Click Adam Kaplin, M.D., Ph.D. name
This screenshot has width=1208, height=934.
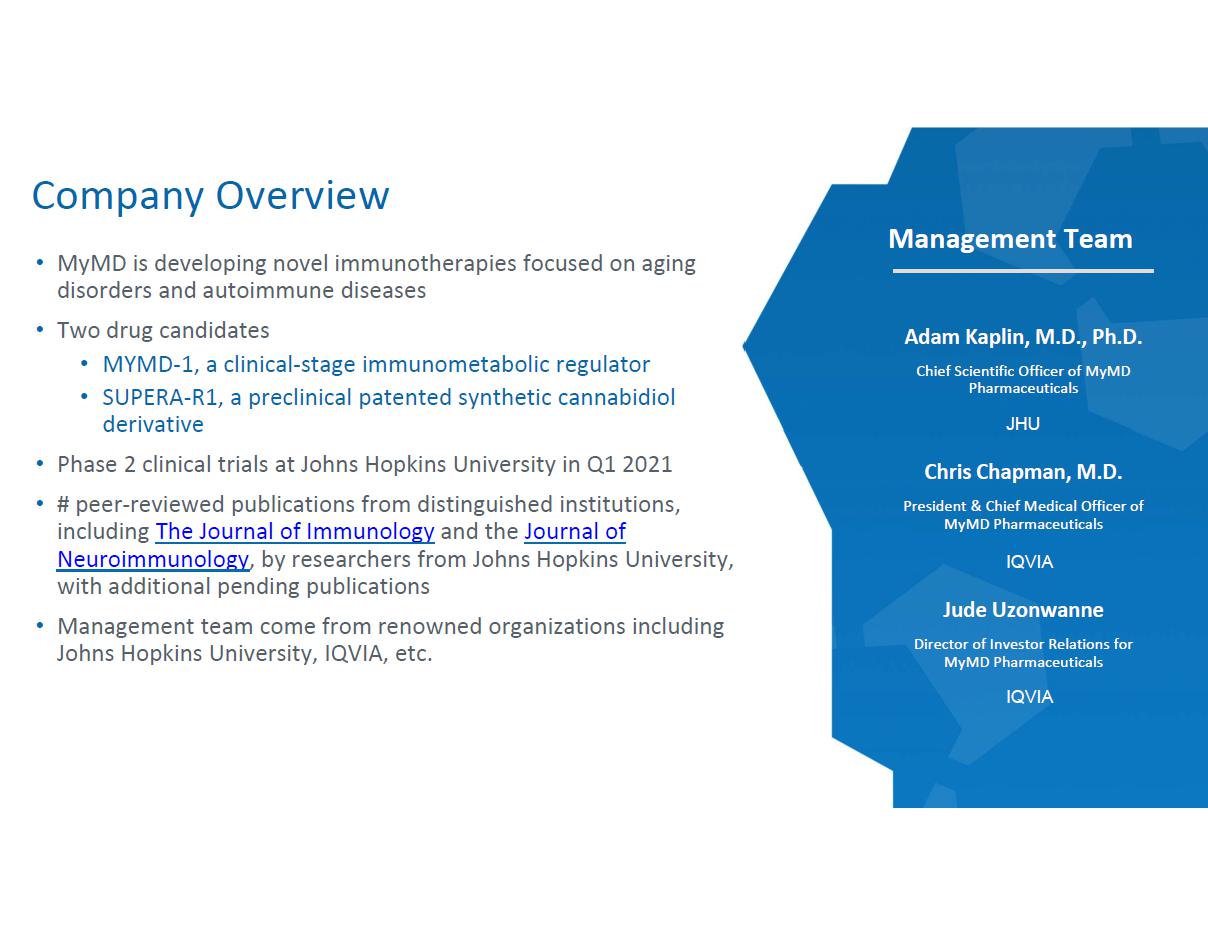(1022, 337)
